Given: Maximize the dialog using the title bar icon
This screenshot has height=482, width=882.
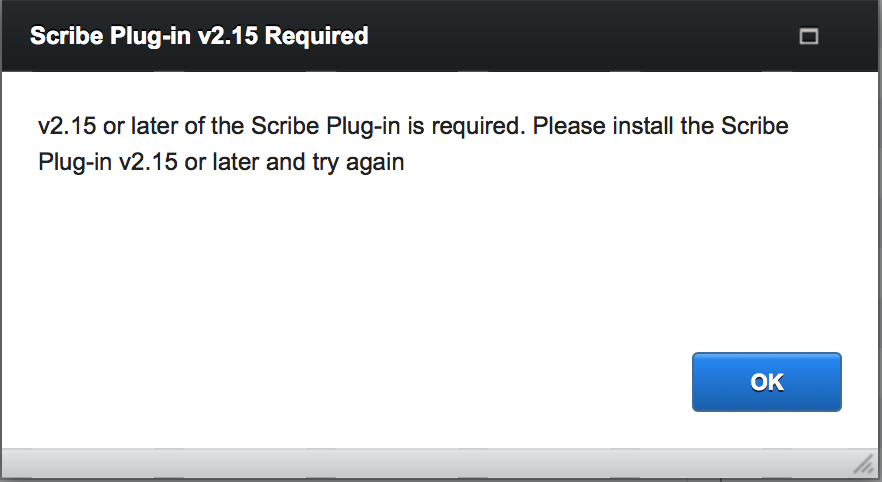Looking at the screenshot, I should coord(809,36).
